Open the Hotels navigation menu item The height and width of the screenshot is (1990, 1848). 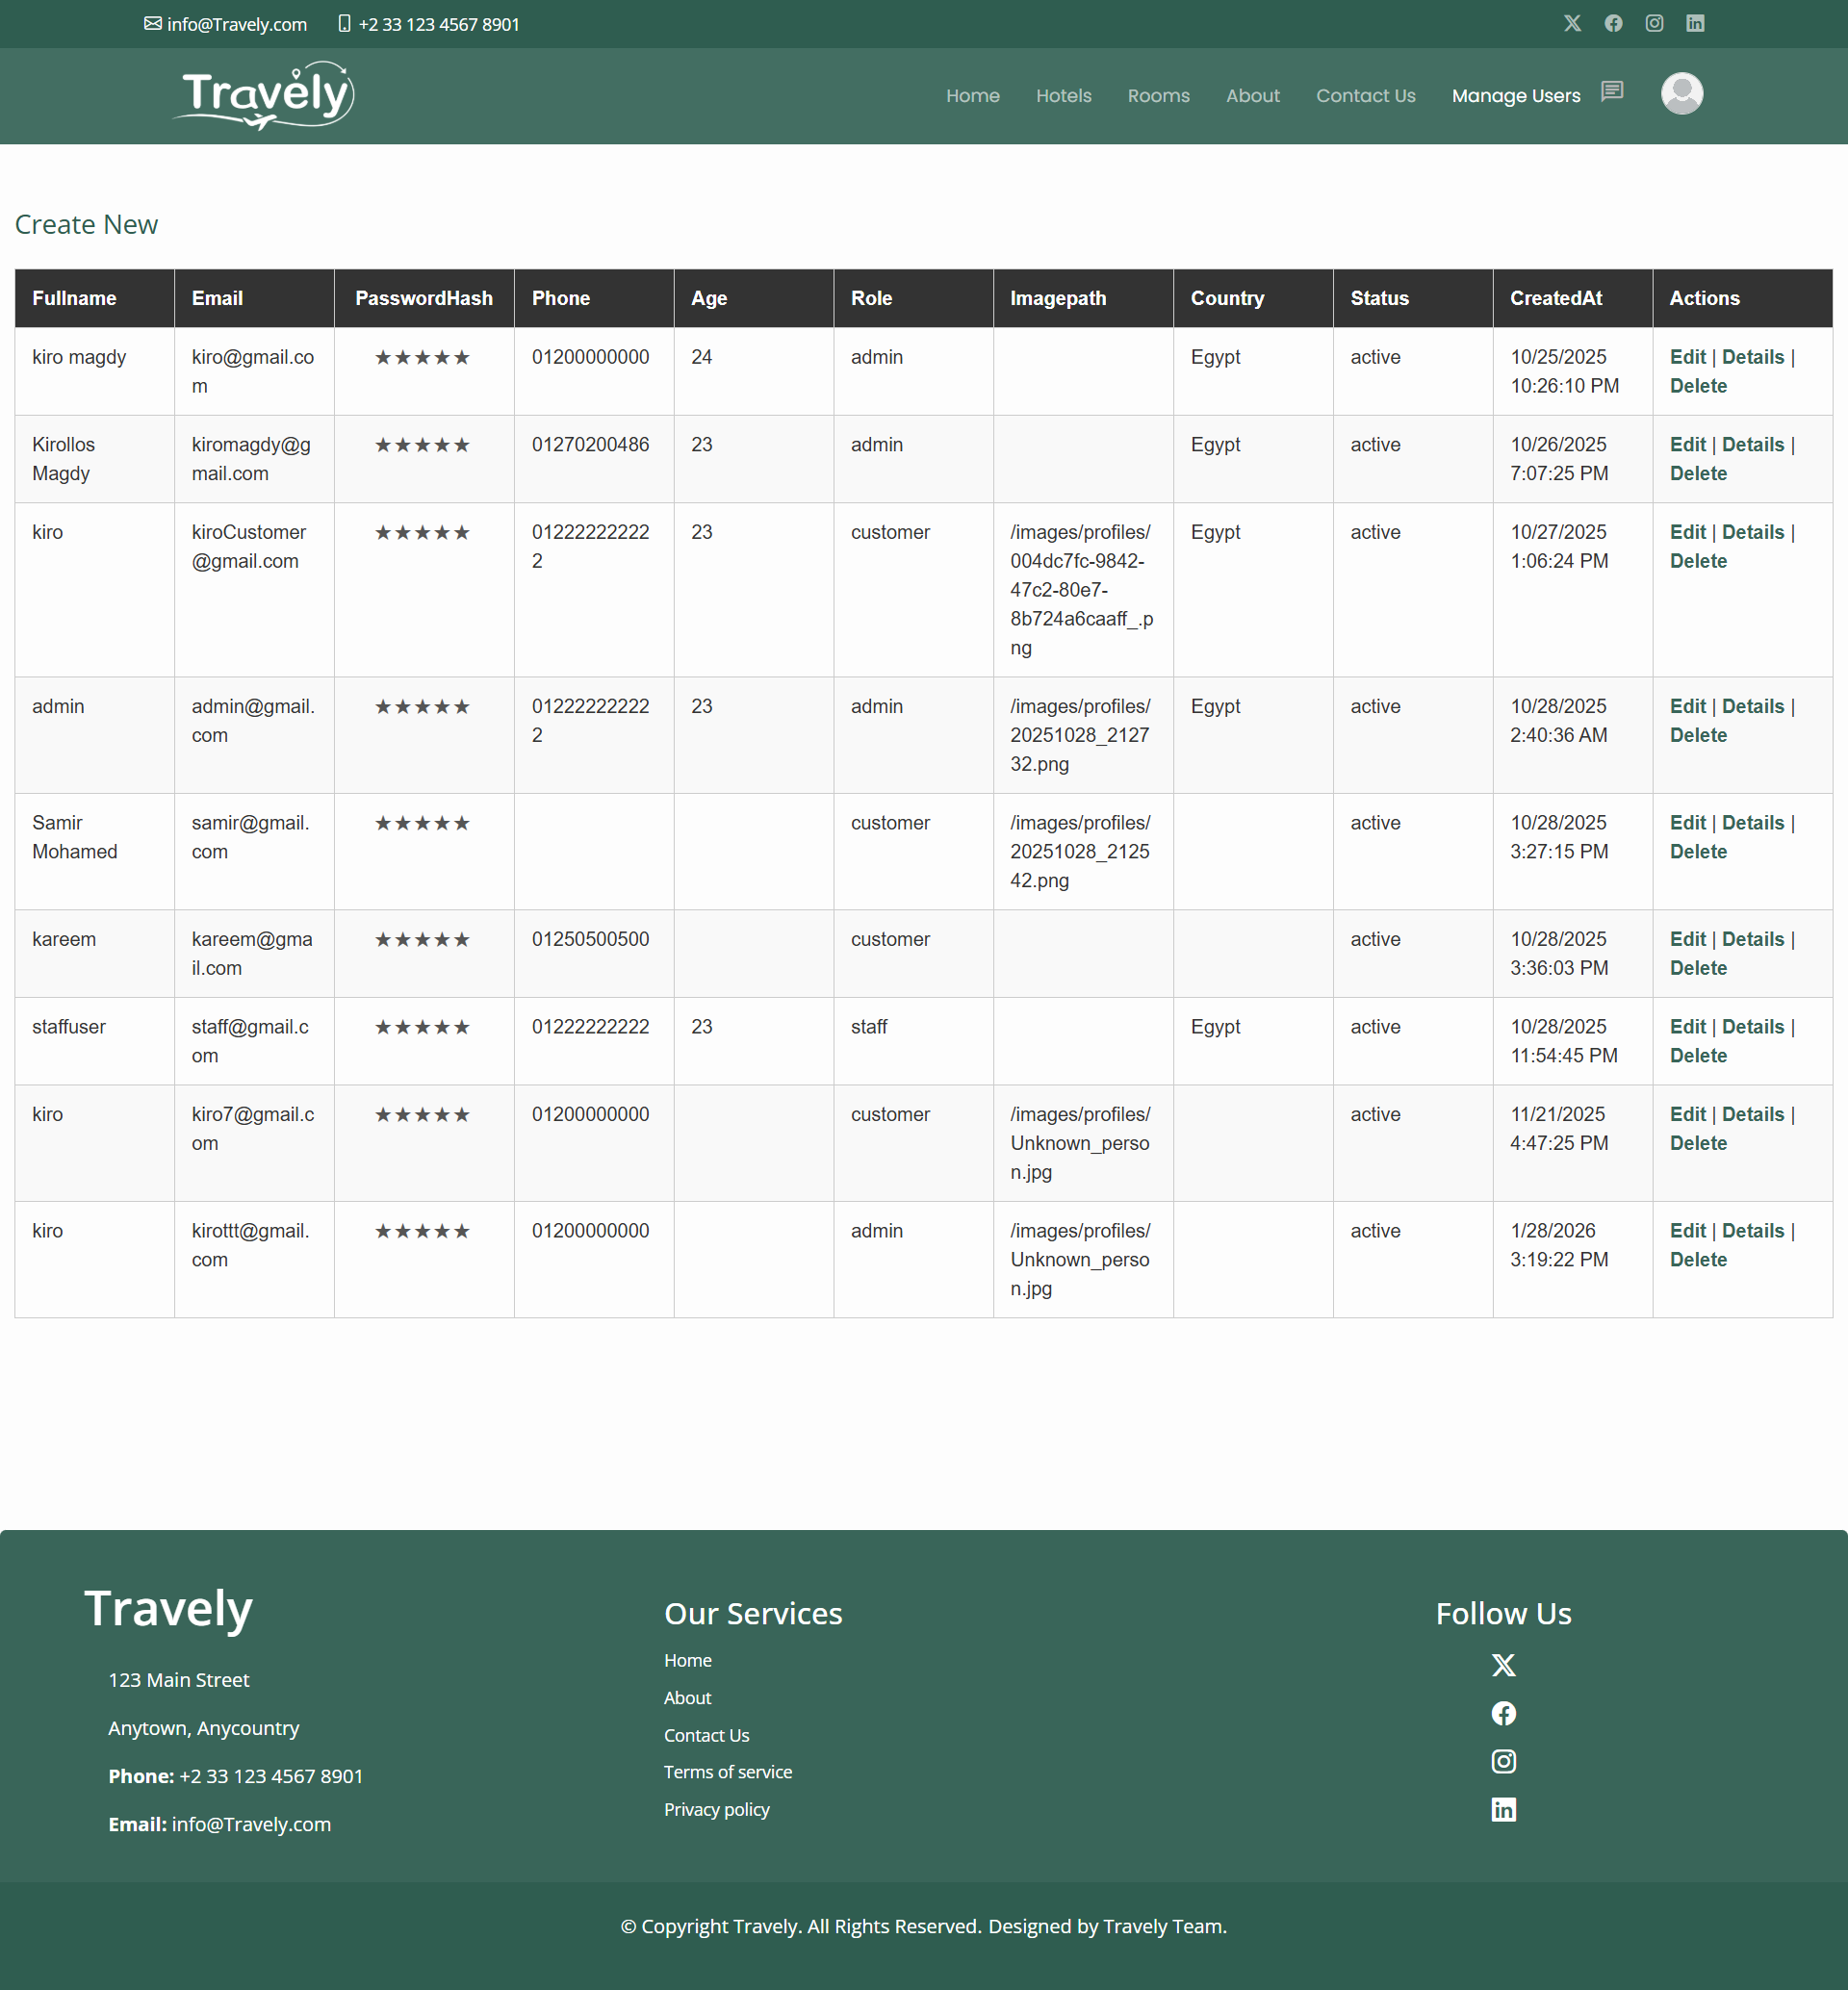1063,96
